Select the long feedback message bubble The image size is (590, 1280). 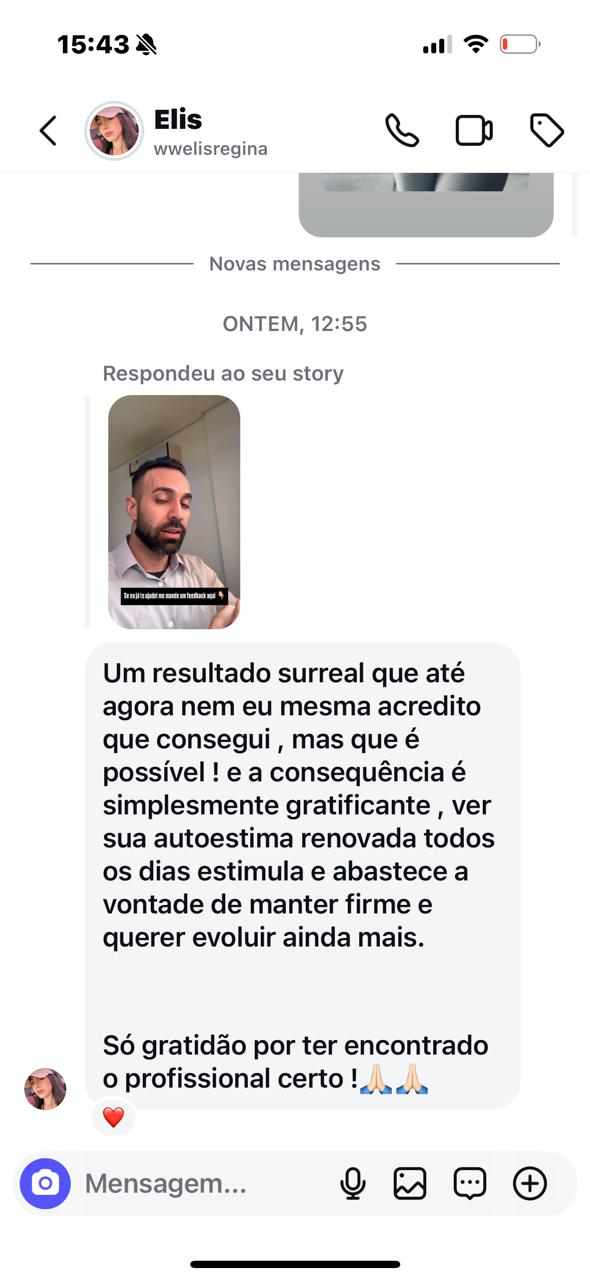(x=302, y=875)
